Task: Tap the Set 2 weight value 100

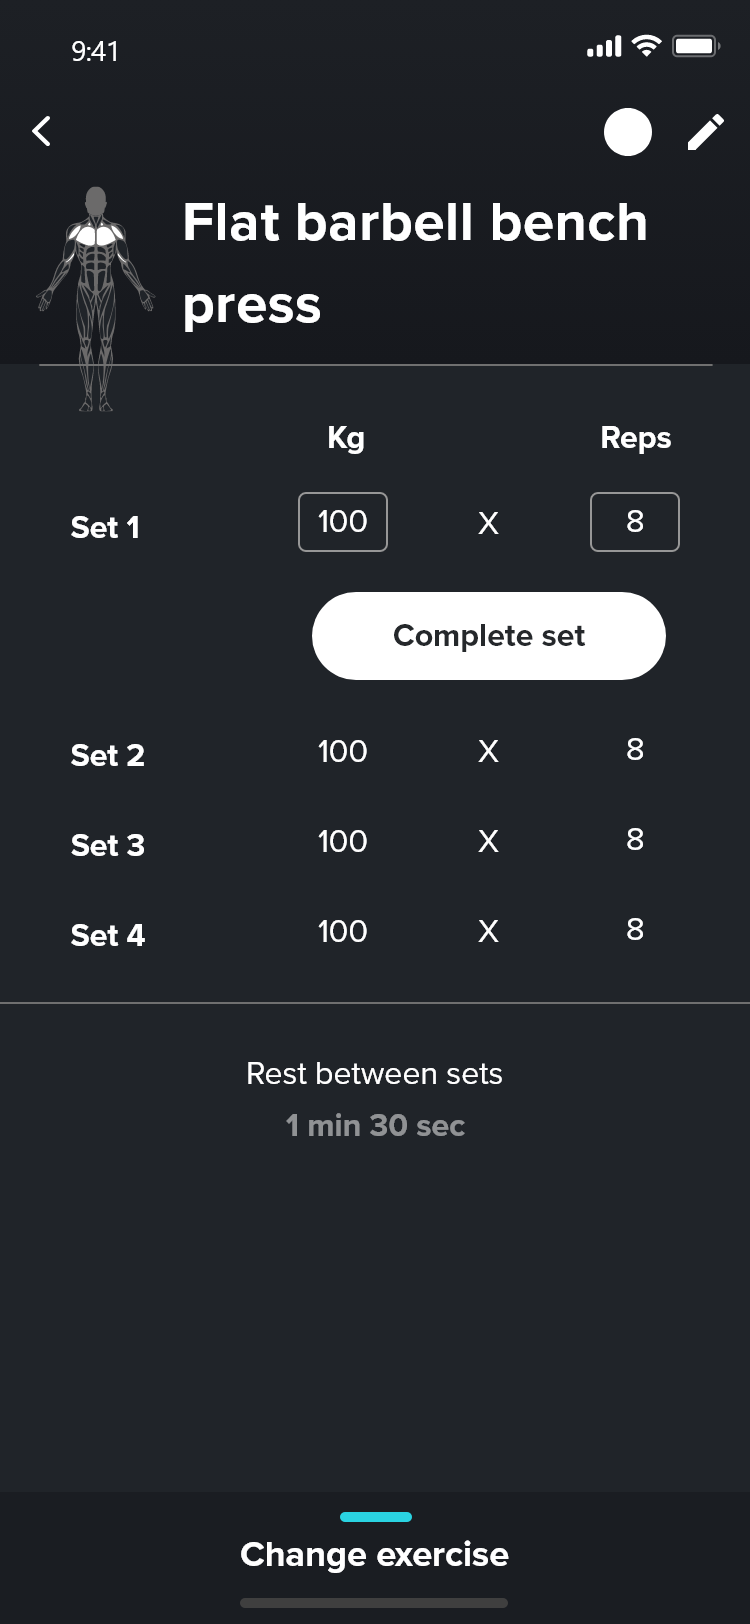Action: [x=343, y=752]
